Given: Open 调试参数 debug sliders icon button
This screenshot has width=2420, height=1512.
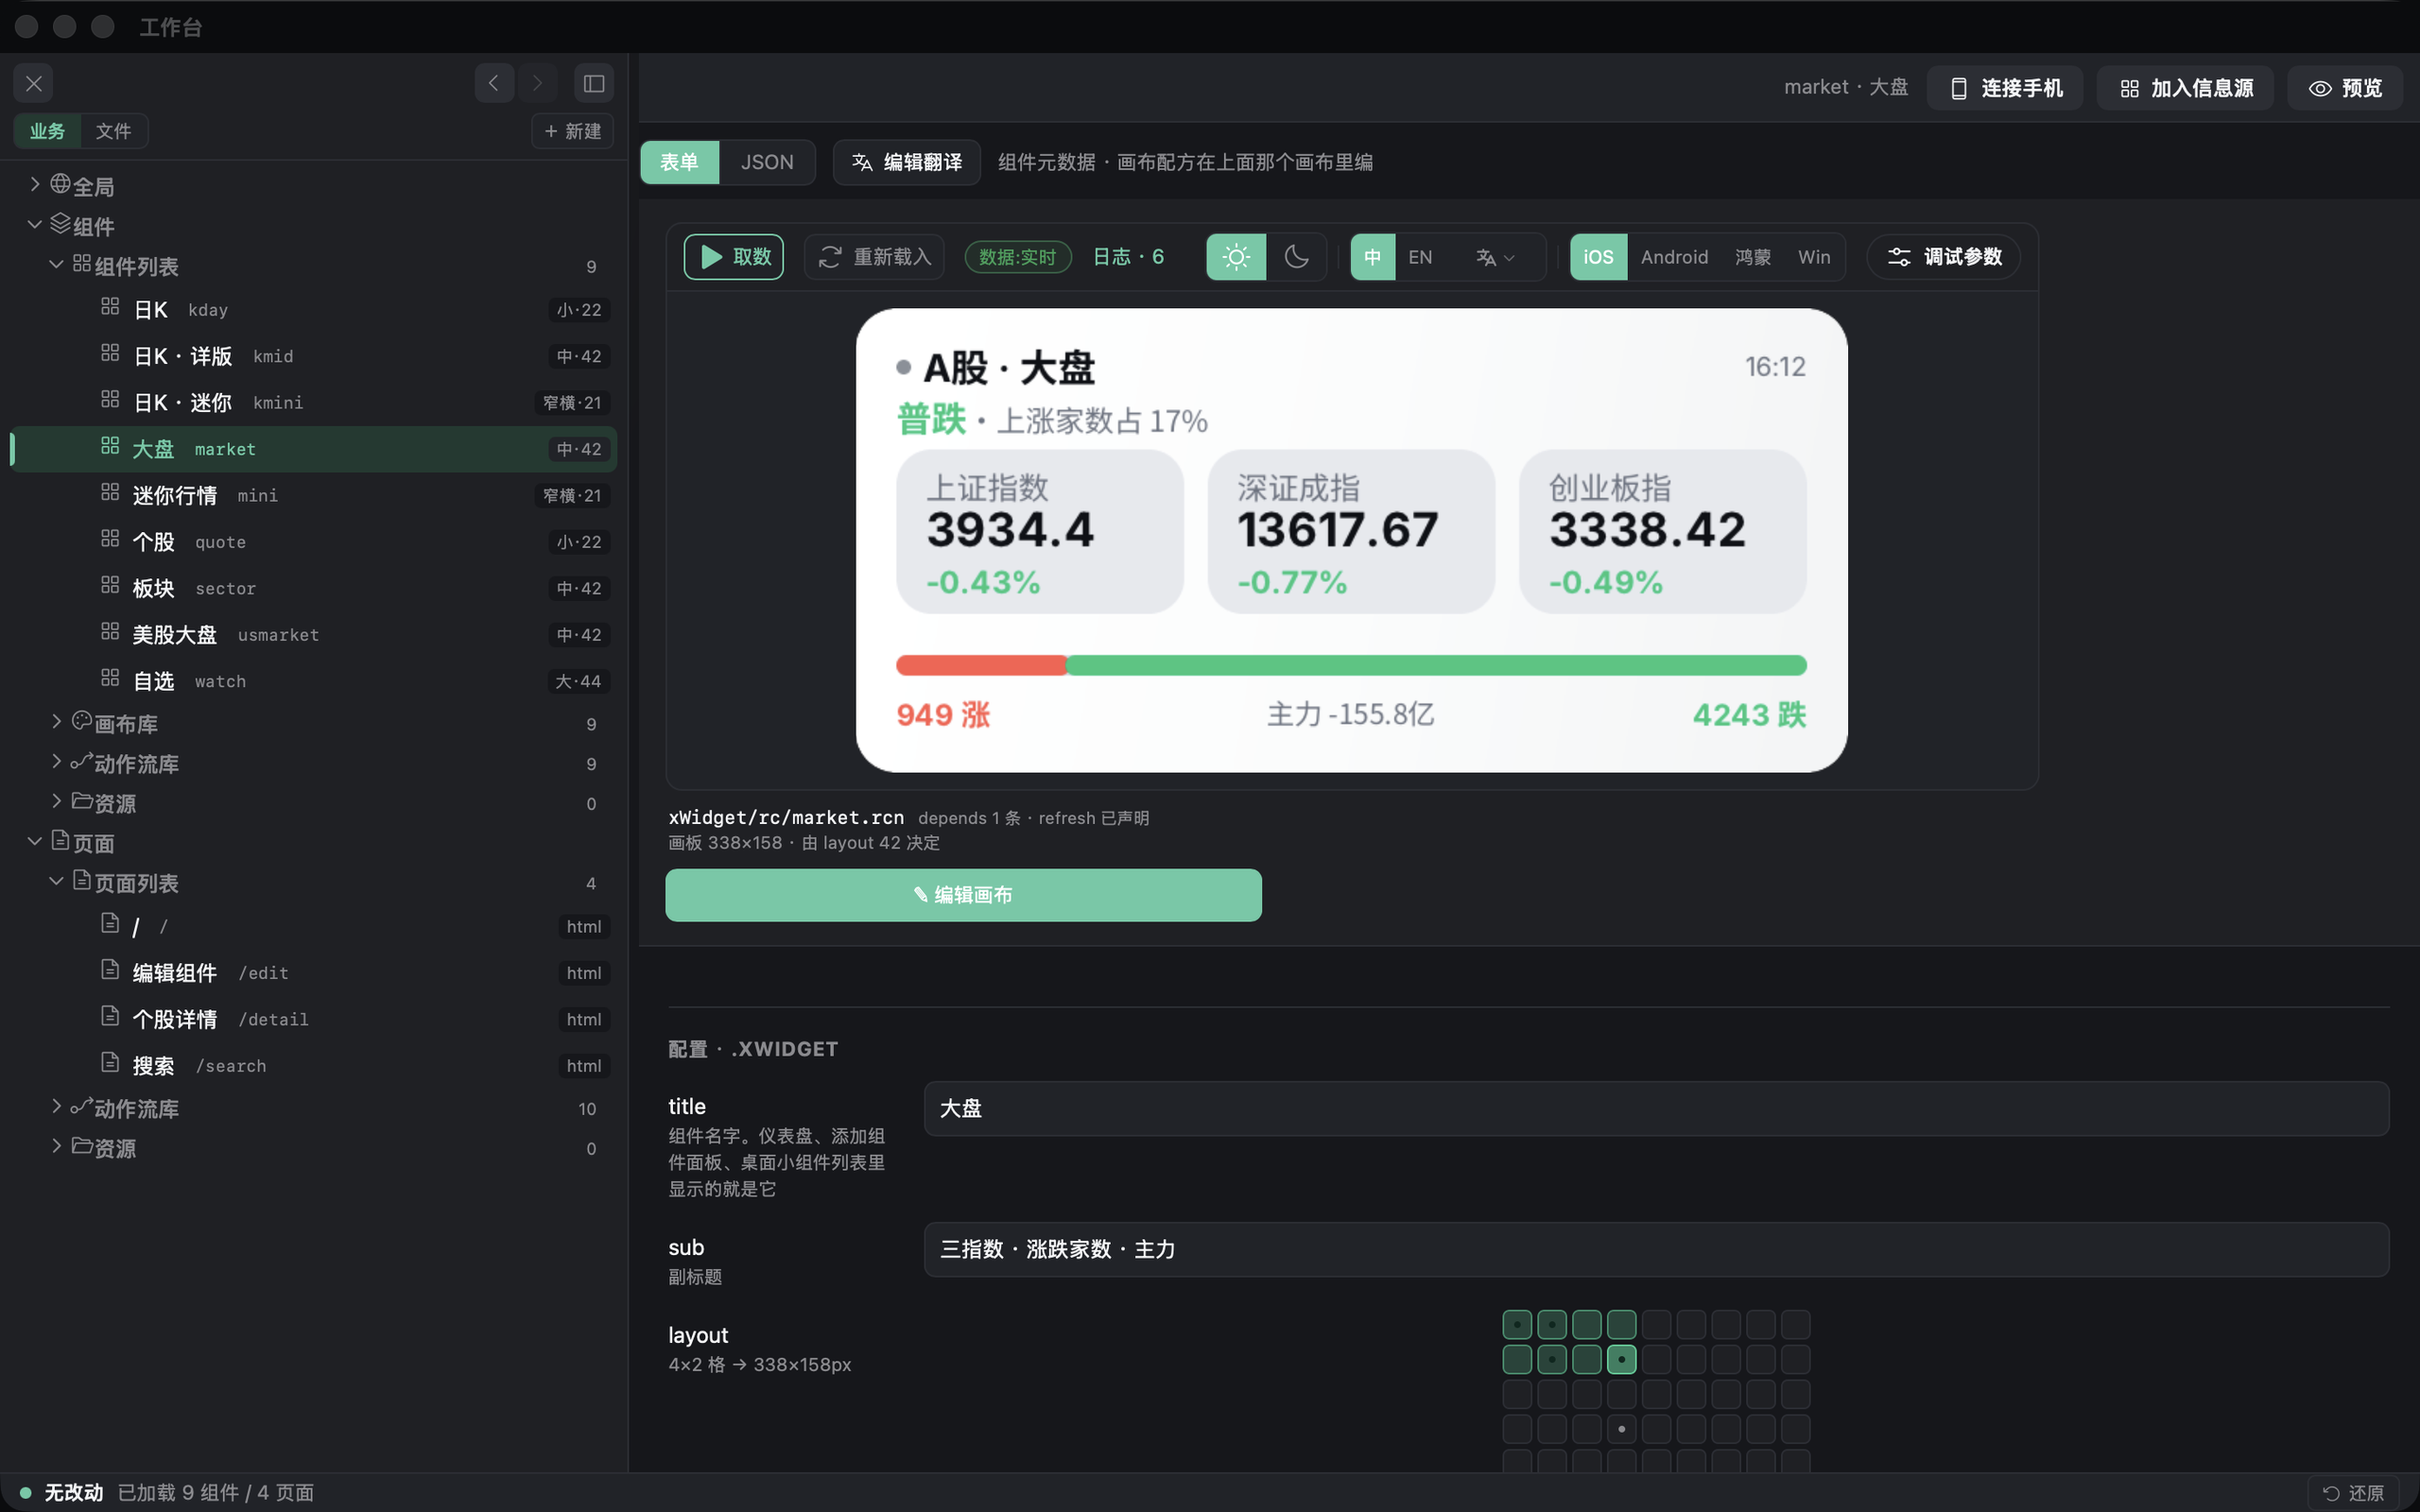Looking at the screenshot, I should pyautogui.click(x=1943, y=257).
